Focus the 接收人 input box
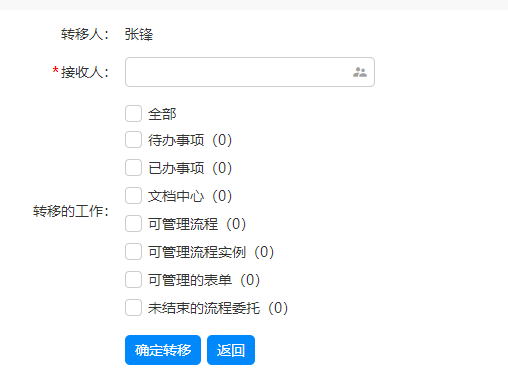508x386 pixels. tap(250, 72)
